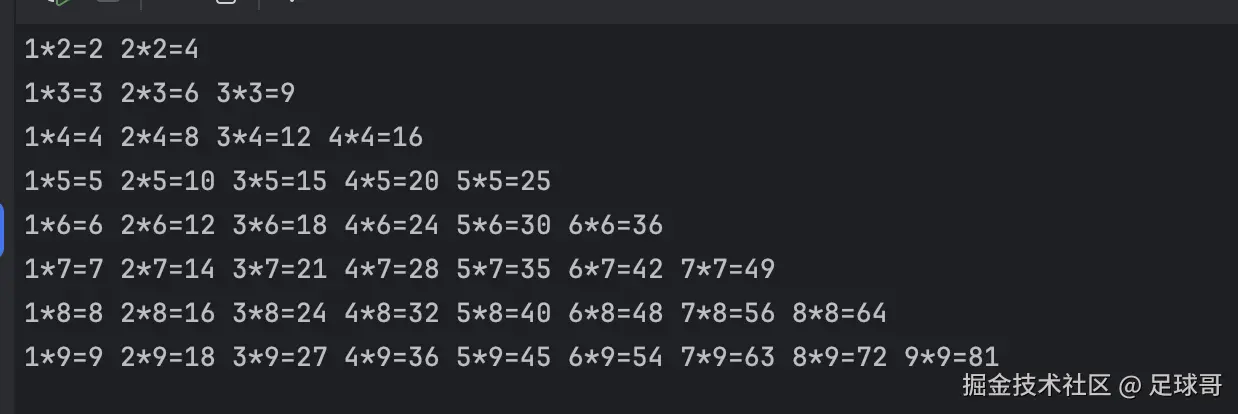Click the 掘金技术社区 watermark text
Viewport: 1238px width, 414px height.
(1037, 385)
